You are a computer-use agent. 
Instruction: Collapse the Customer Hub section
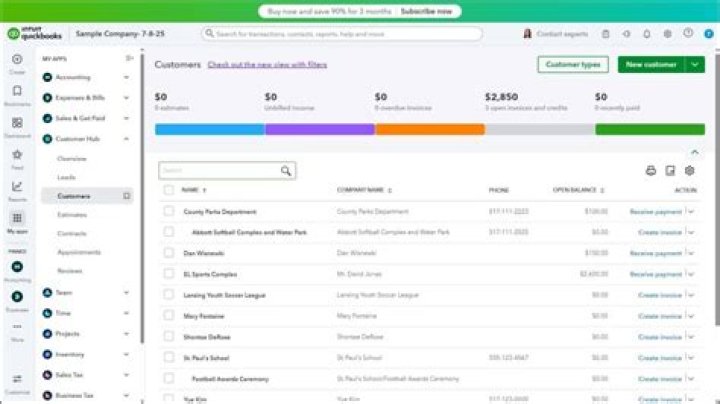coord(126,139)
